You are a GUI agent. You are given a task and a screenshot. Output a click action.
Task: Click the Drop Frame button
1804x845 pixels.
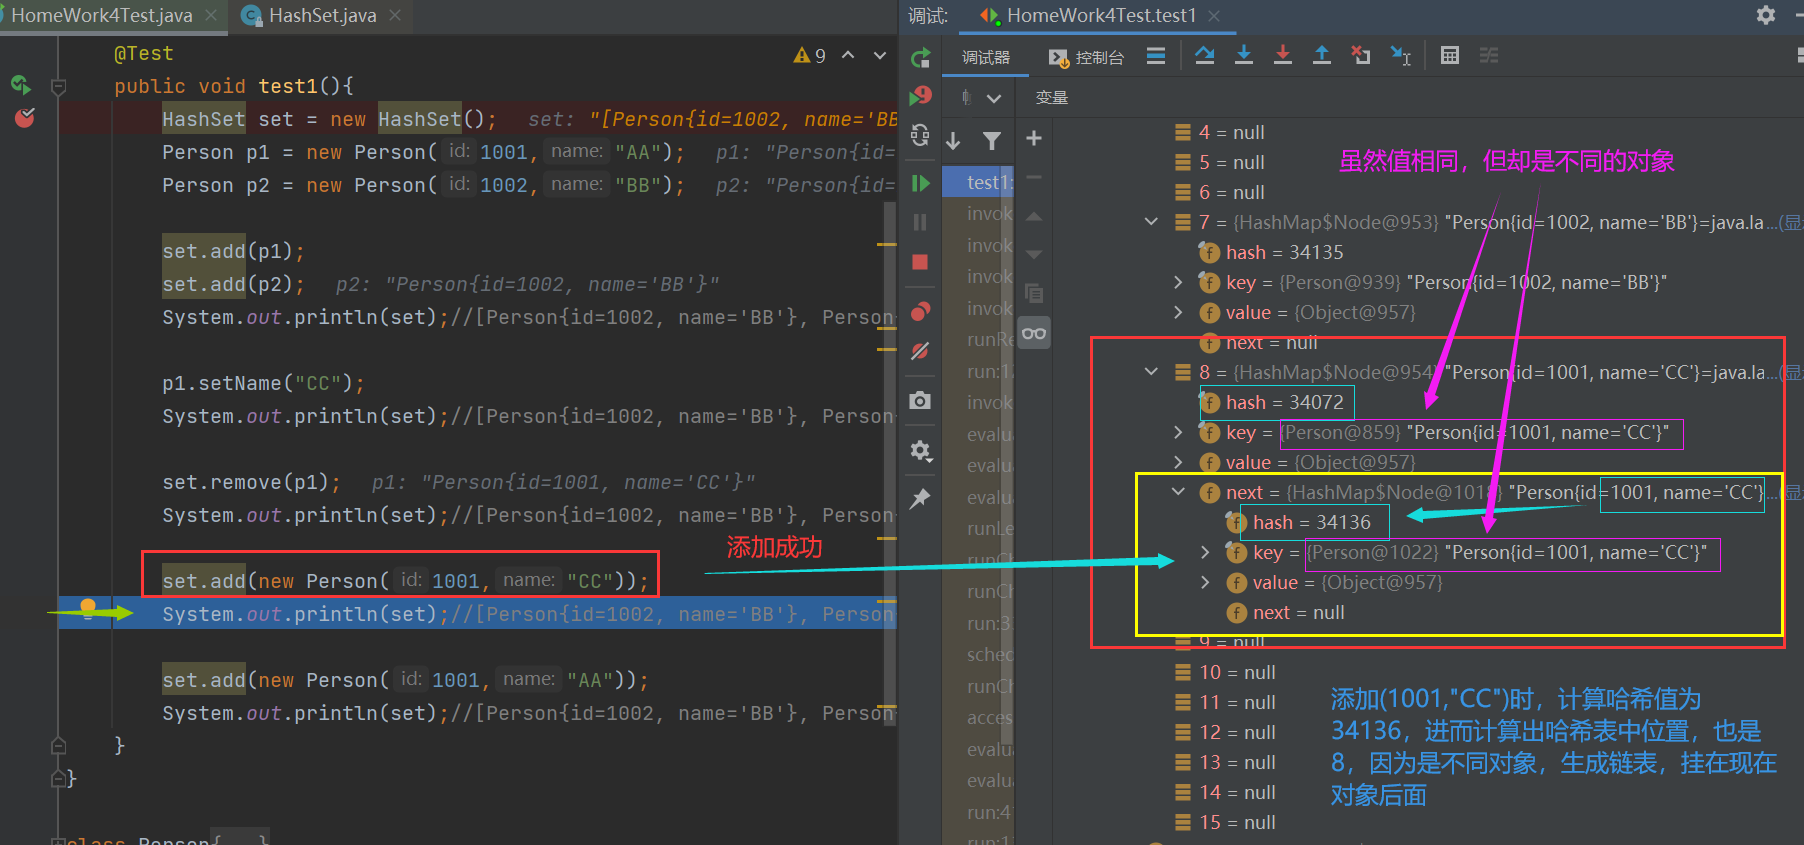pyautogui.click(x=1361, y=56)
